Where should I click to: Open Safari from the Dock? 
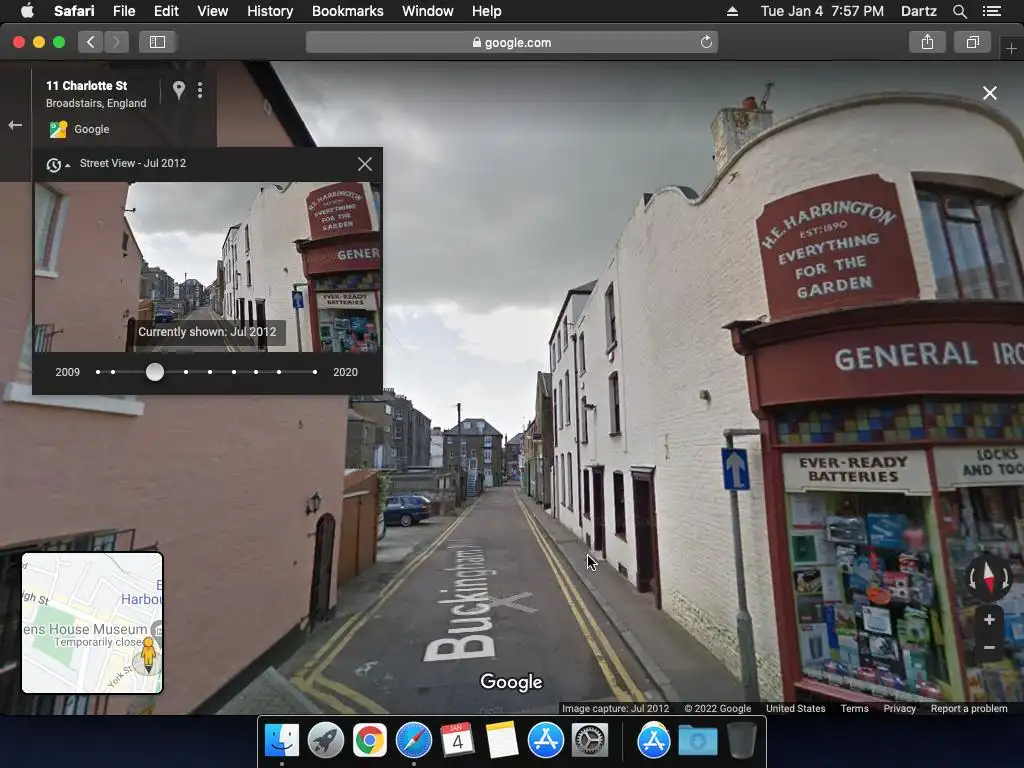point(413,741)
